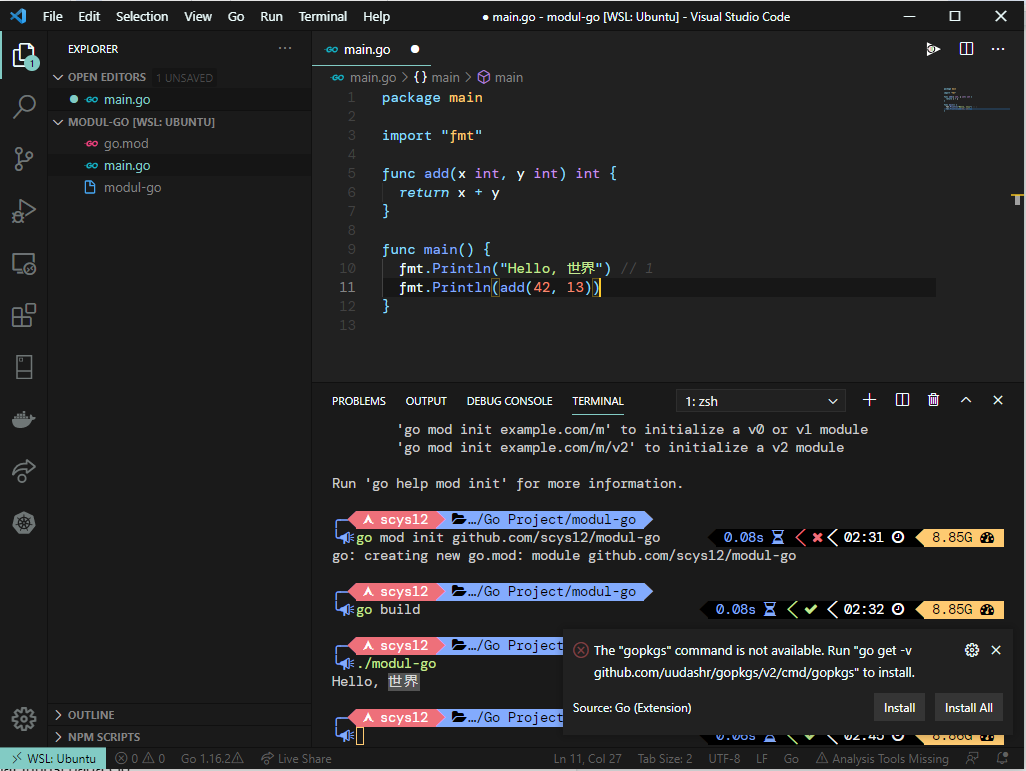The image size is (1026, 771).
Task: Open the terminal selector dropdown '1: zsh'
Action: coord(760,401)
